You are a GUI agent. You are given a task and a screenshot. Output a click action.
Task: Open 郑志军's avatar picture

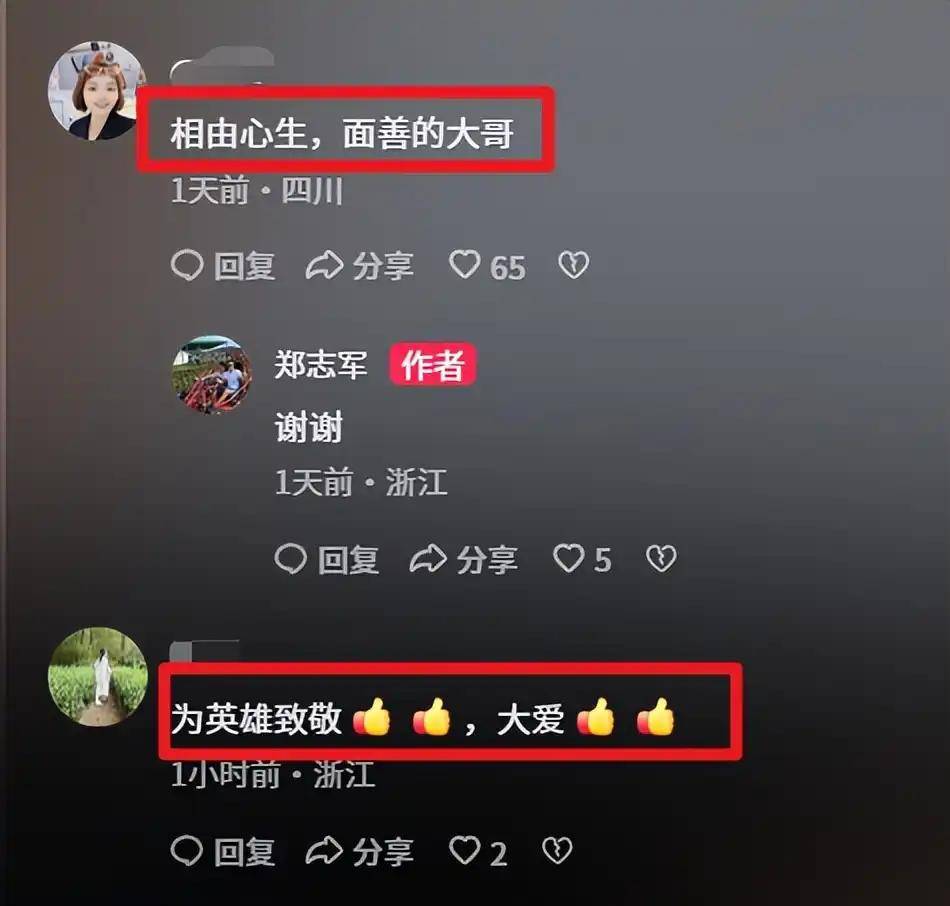[x=211, y=375]
